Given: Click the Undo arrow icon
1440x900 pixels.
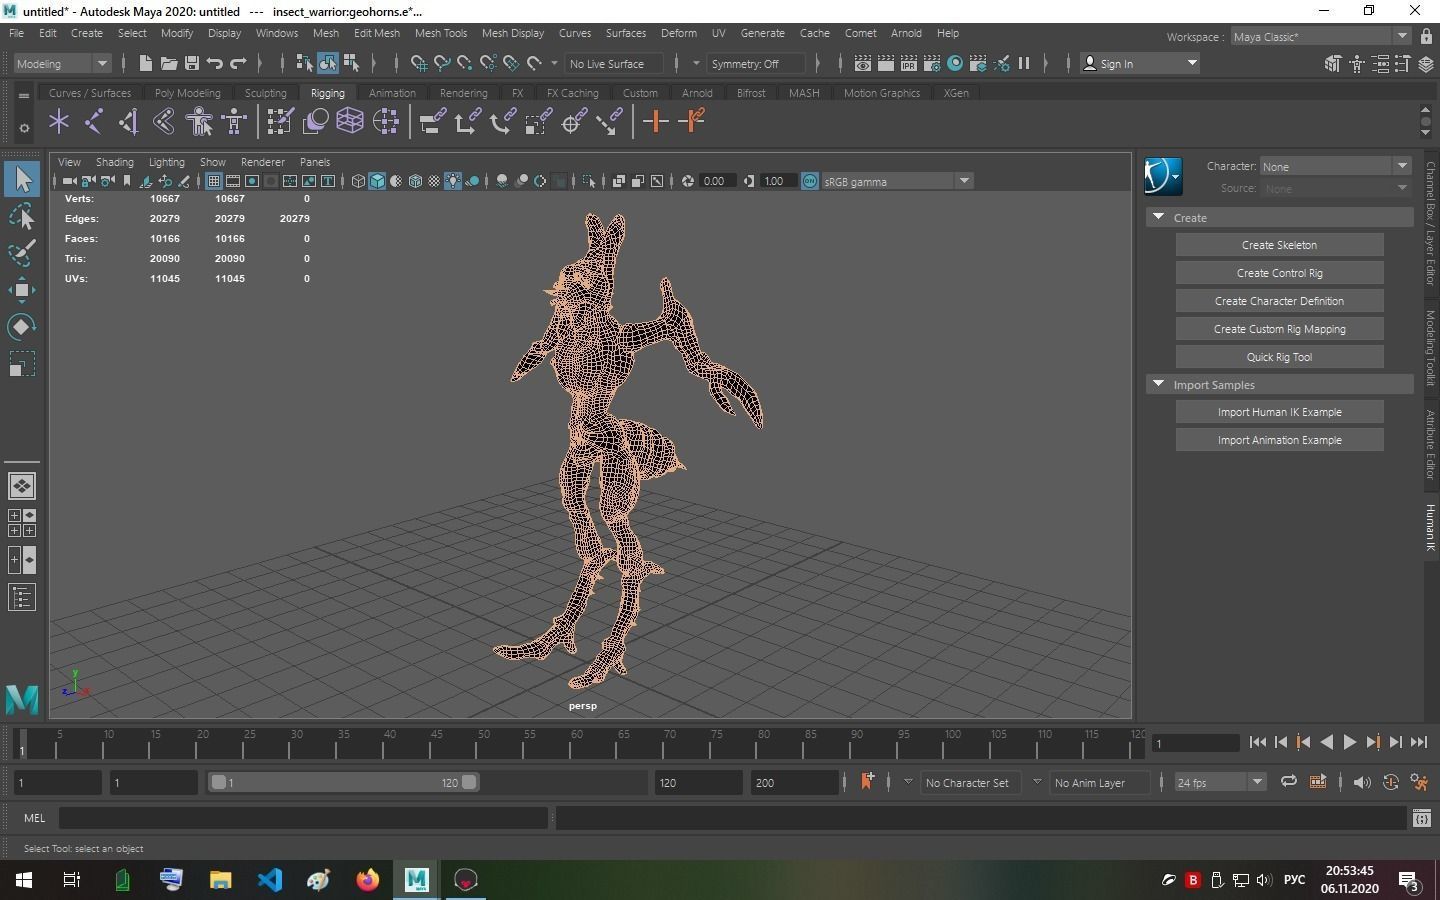Looking at the screenshot, I should (x=215, y=63).
